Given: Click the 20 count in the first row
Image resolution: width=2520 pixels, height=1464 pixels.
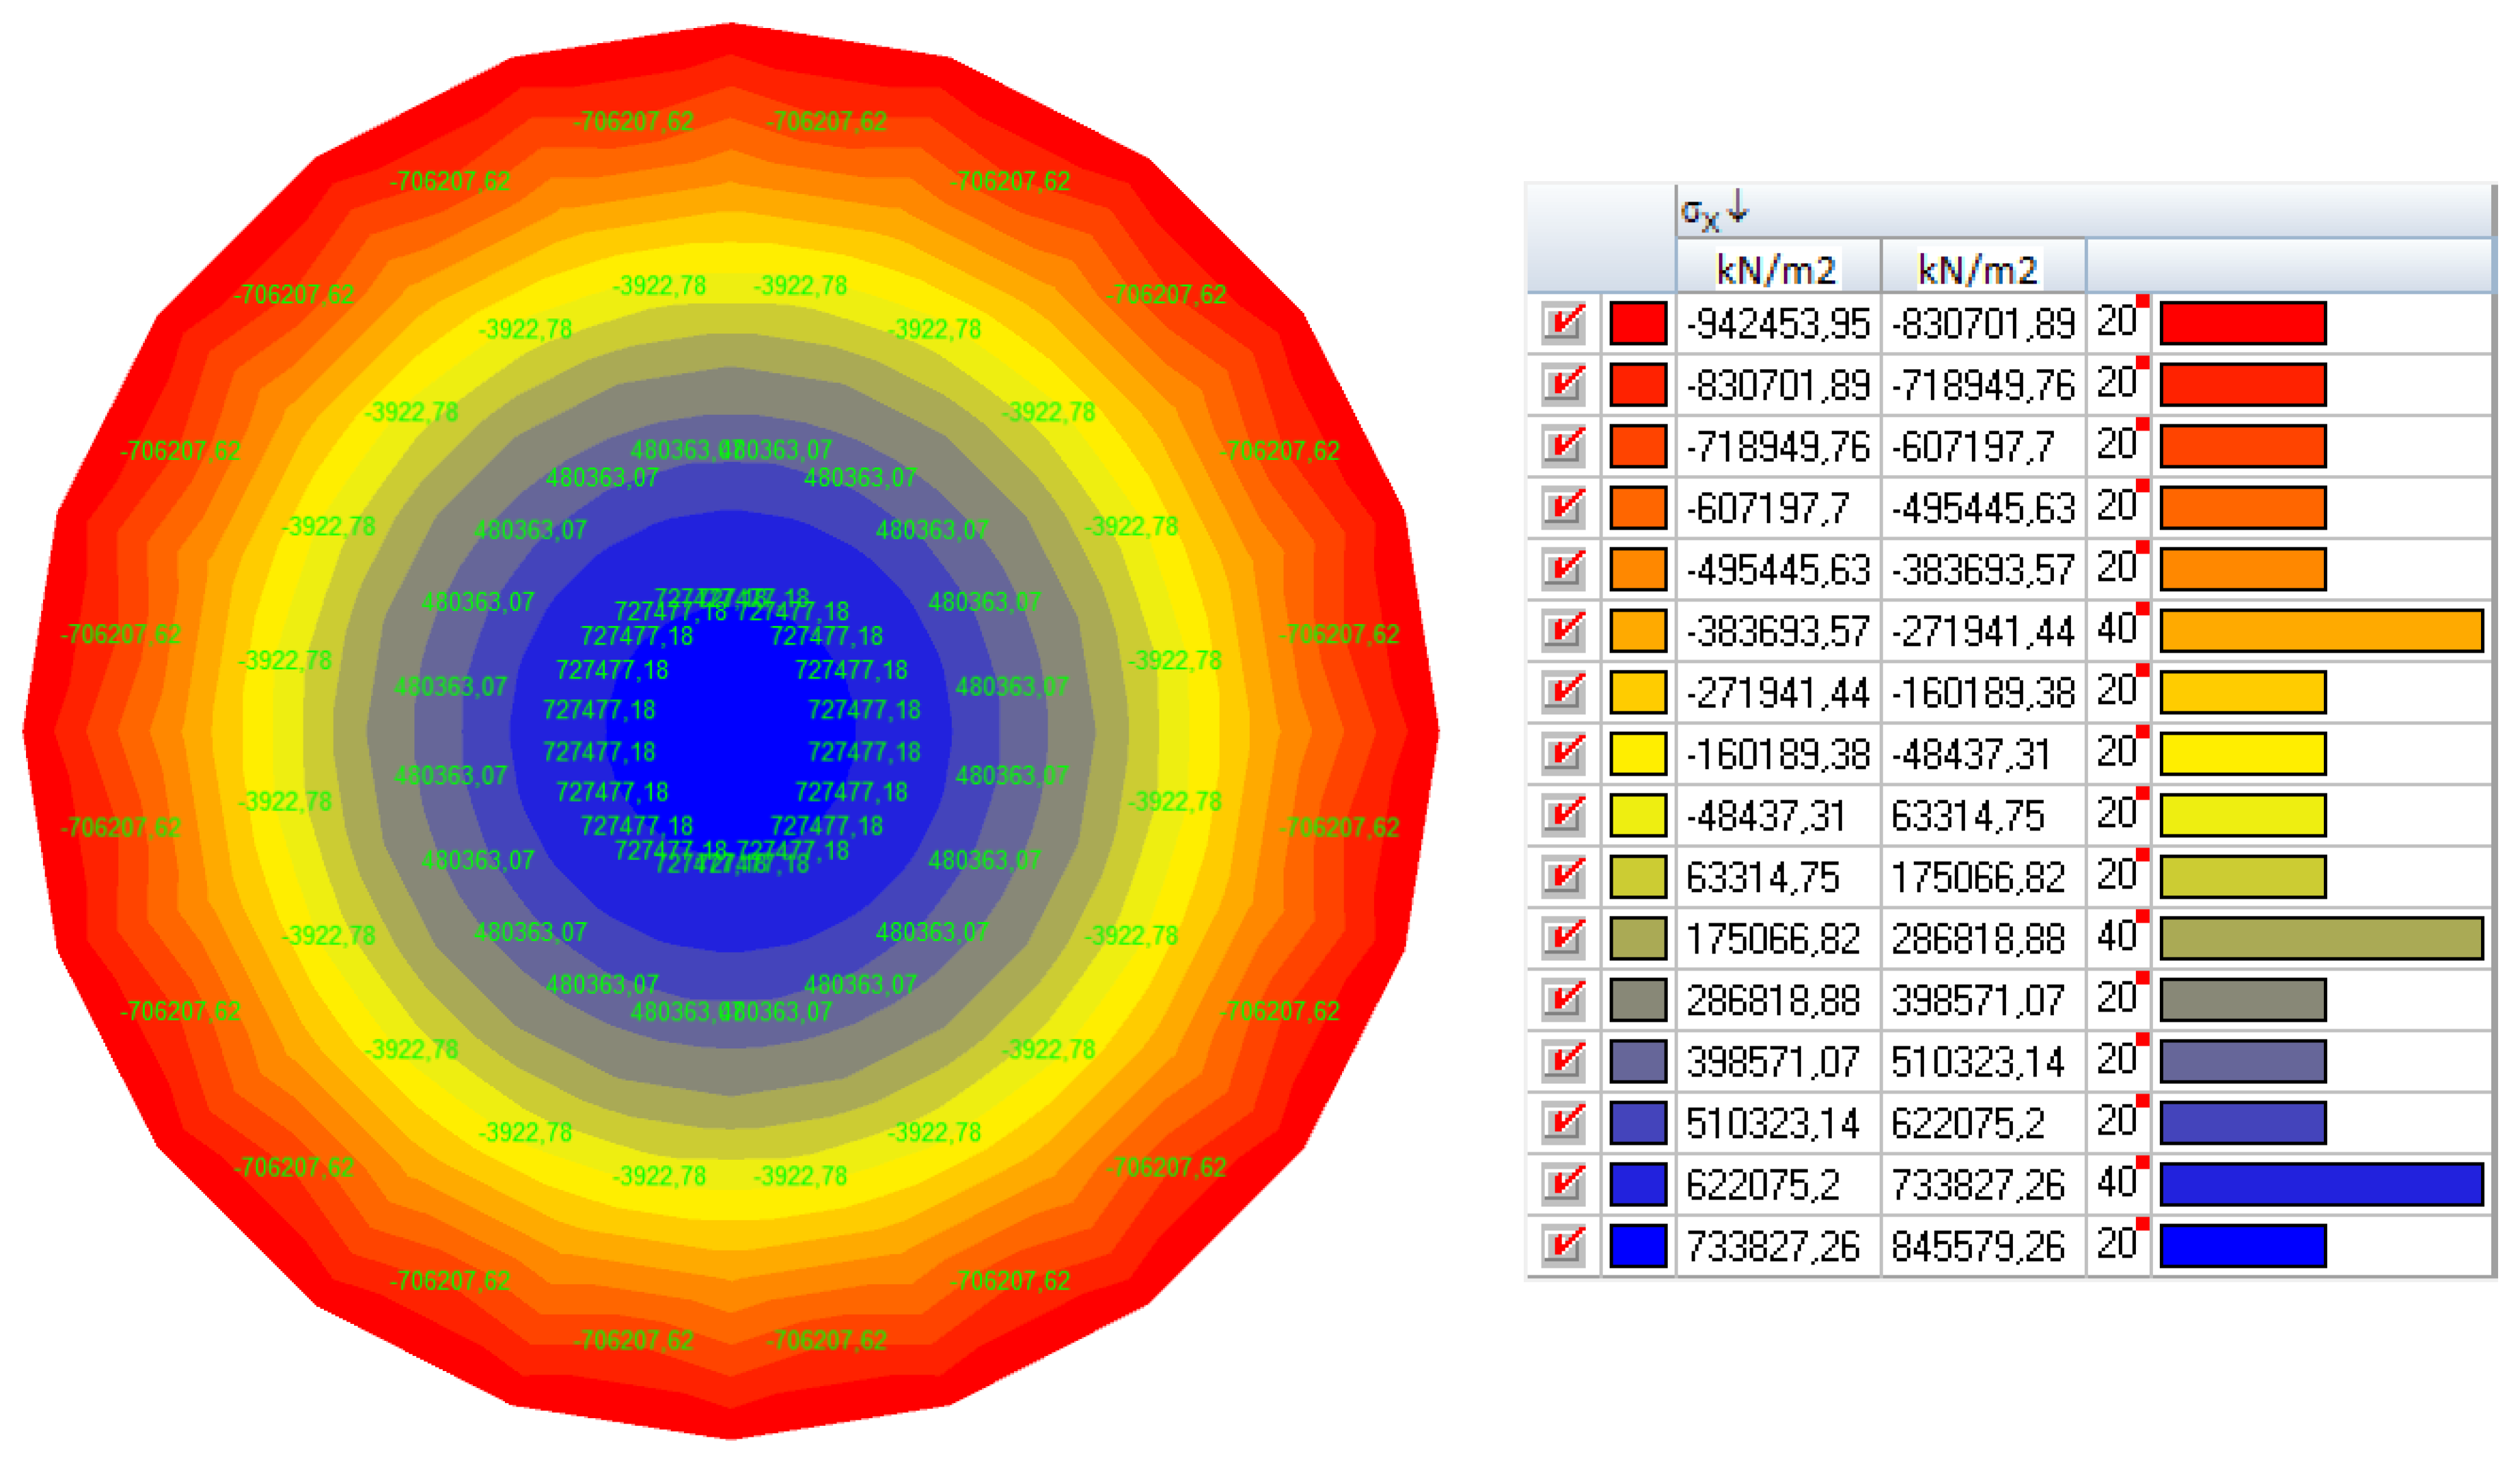Looking at the screenshot, I should 2116,322.
